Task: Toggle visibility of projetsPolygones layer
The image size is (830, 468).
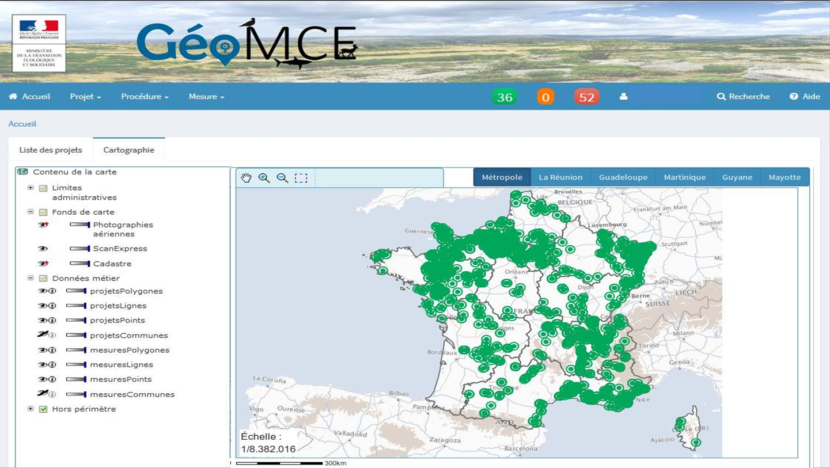Action: 43,291
